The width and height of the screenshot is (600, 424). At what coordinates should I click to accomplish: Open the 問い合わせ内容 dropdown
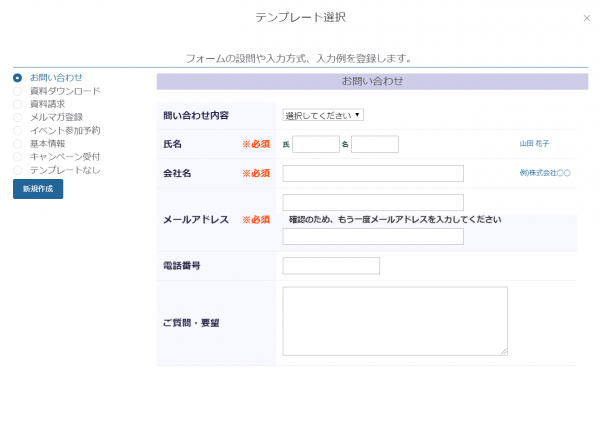tap(323, 115)
